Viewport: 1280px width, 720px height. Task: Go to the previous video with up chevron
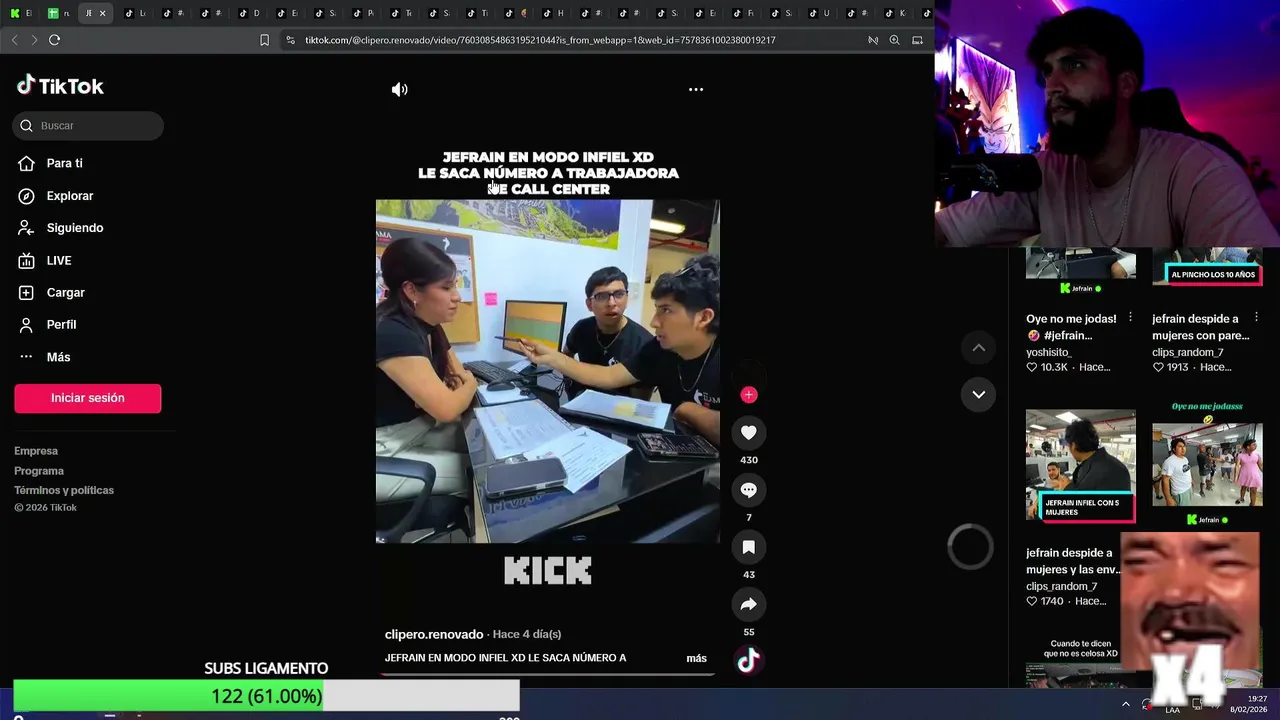click(x=979, y=348)
